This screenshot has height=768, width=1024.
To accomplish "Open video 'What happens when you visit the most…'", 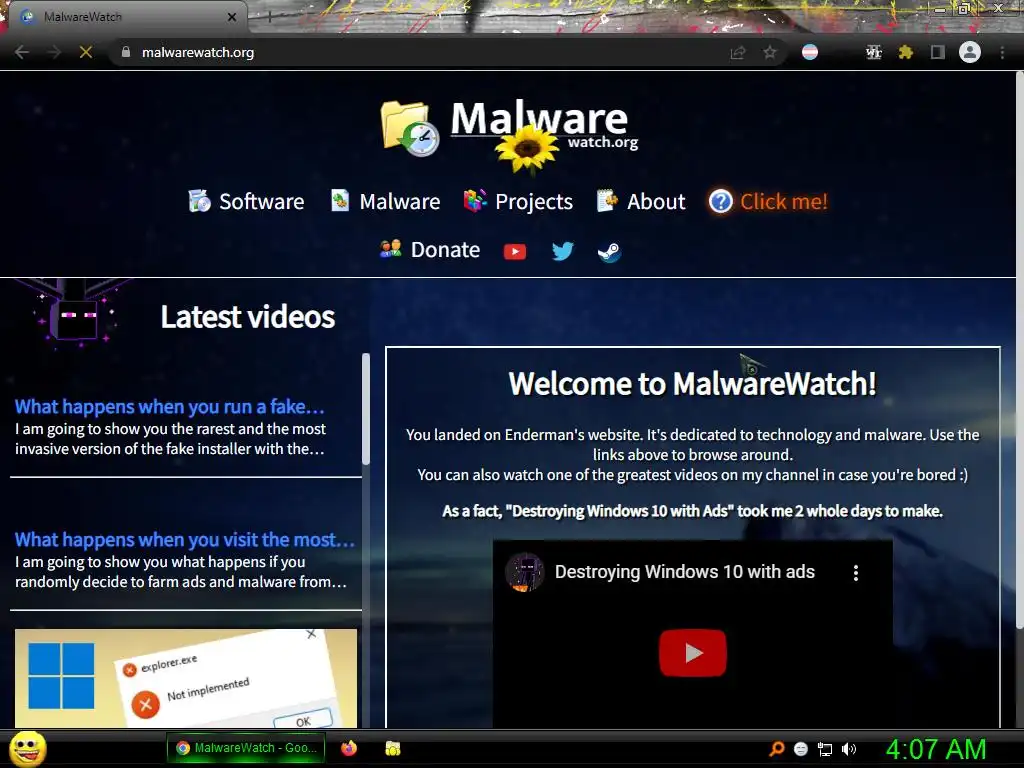I will click(185, 540).
